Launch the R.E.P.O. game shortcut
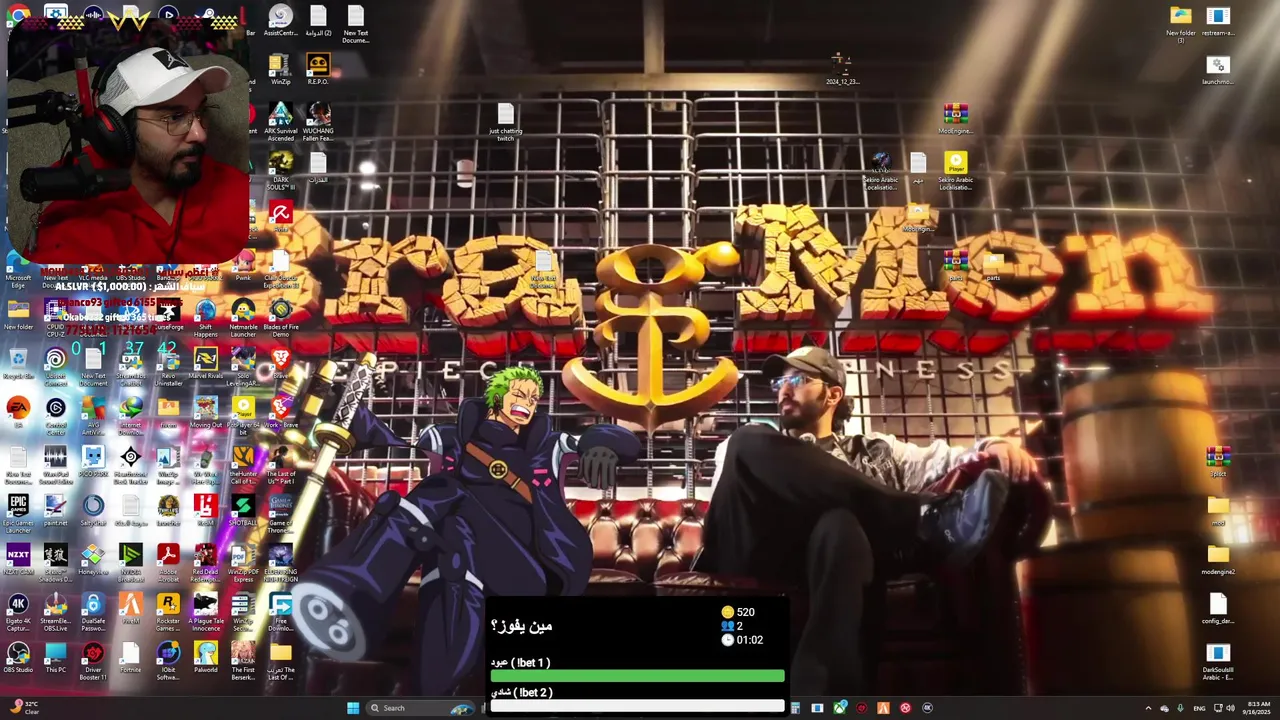 pyautogui.click(x=318, y=70)
